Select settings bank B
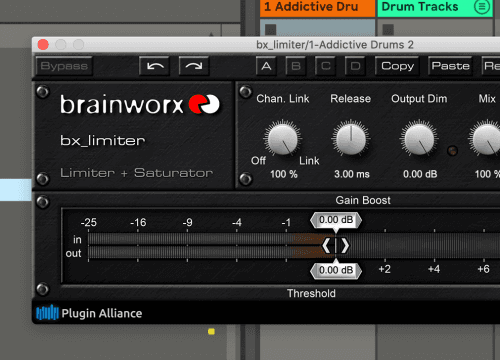 pyautogui.click(x=296, y=66)
